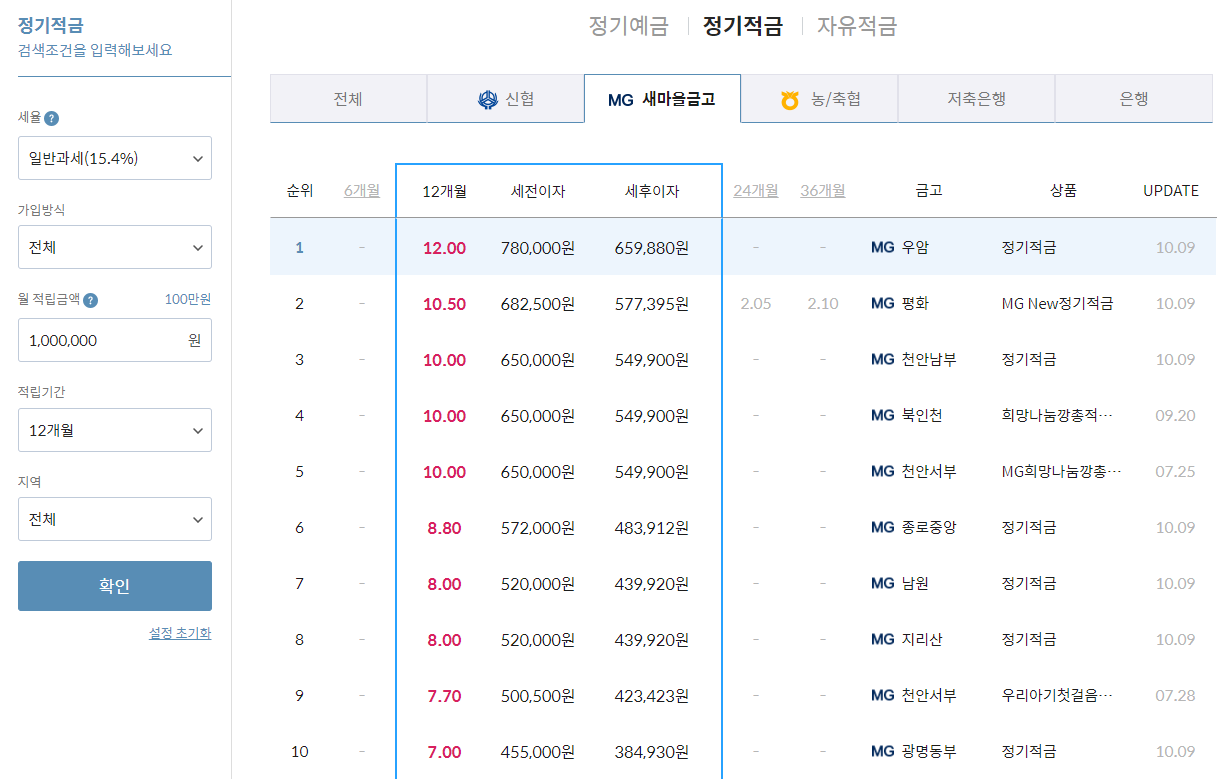The image size is (1227, 779).
Task: Select the 저축은행 filter tab
Action: coord(975,98)
